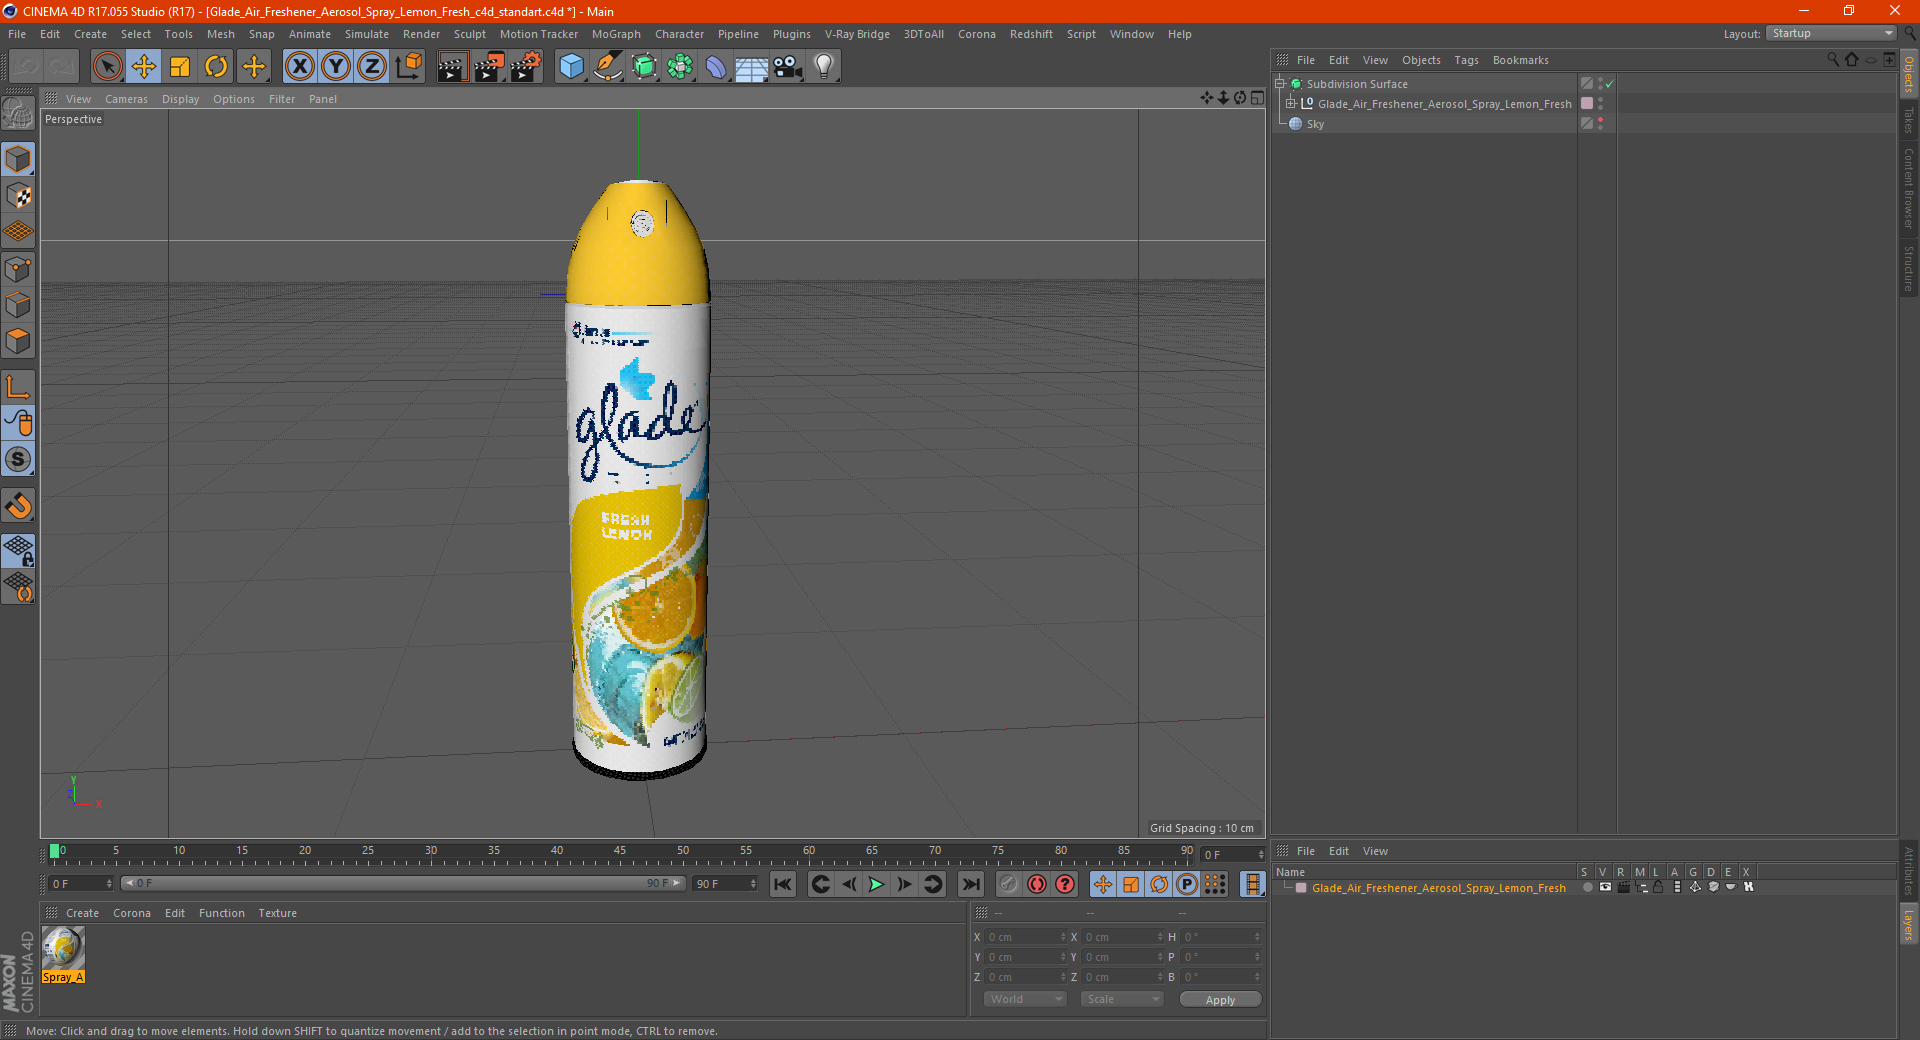Play the animation forward
Image resolution: width=1920 pixels, height=1040 pixels.
(x=876, y=884)
